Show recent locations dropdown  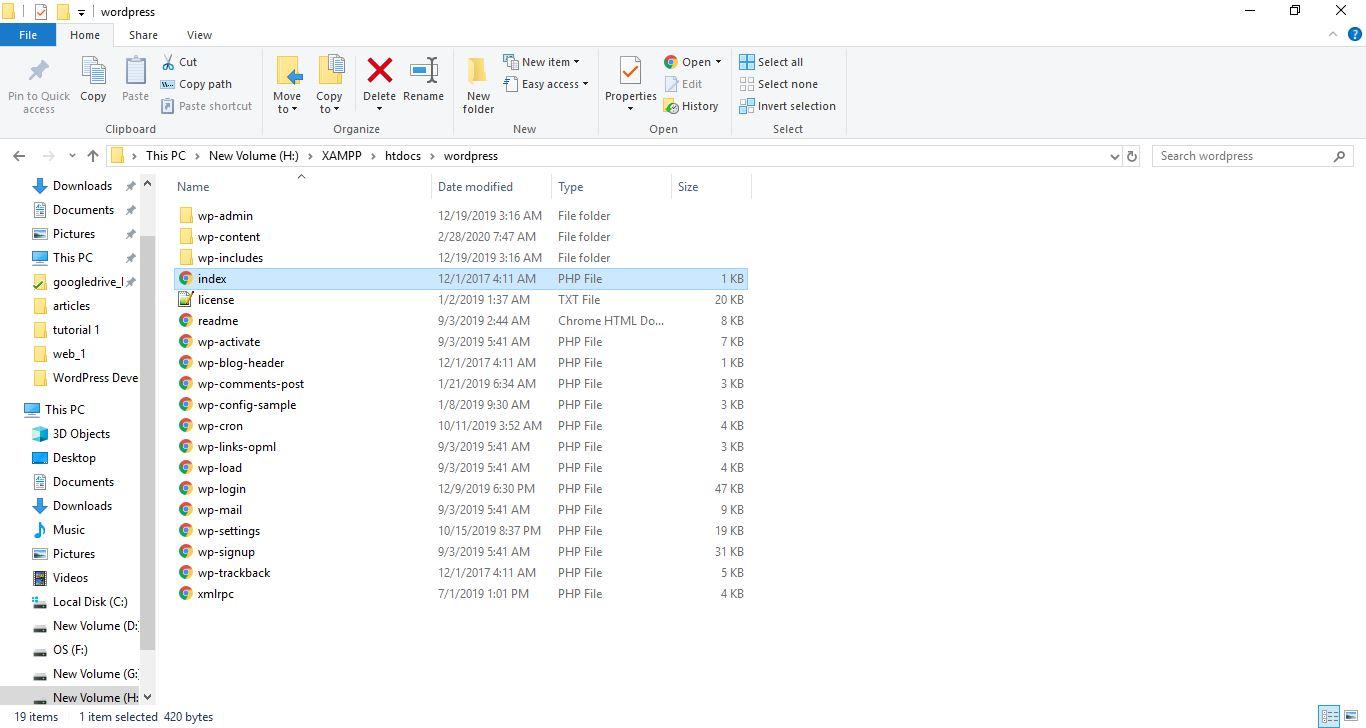72,156
